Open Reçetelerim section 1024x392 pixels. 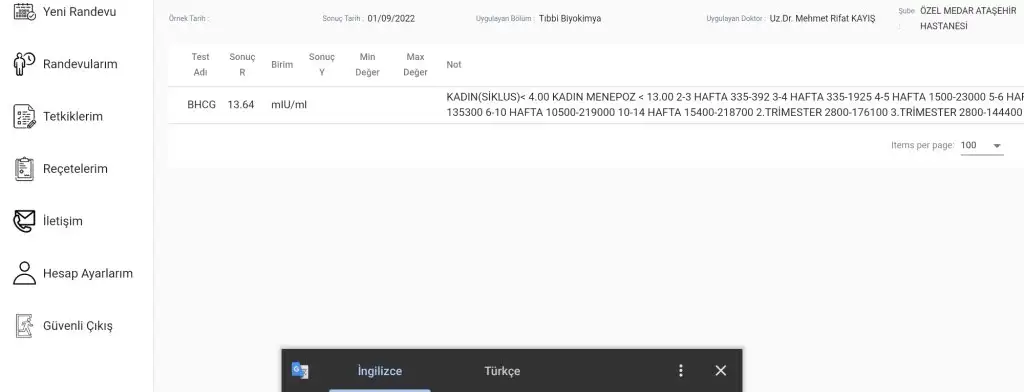[x=76, y=169]
